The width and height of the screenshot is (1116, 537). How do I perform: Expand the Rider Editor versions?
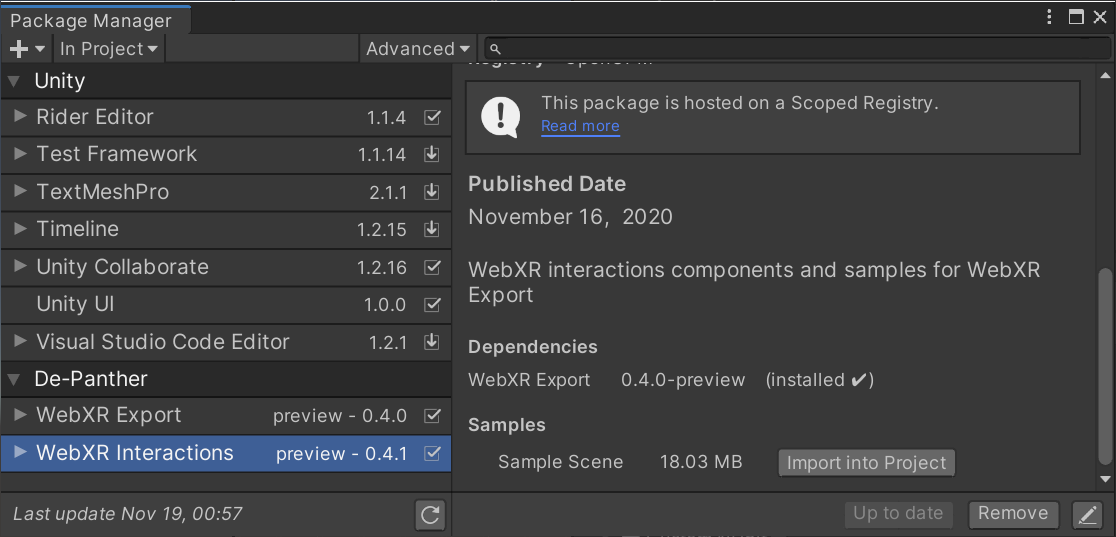[x=21, y=116]
